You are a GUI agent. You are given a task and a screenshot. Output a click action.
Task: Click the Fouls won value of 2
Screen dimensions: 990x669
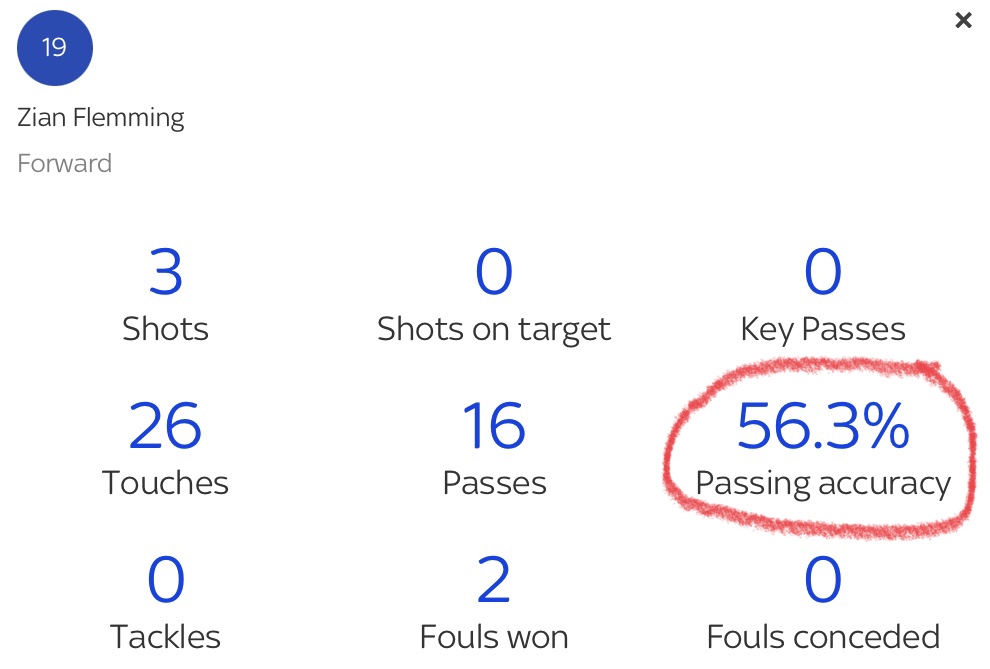click(494, 580)
